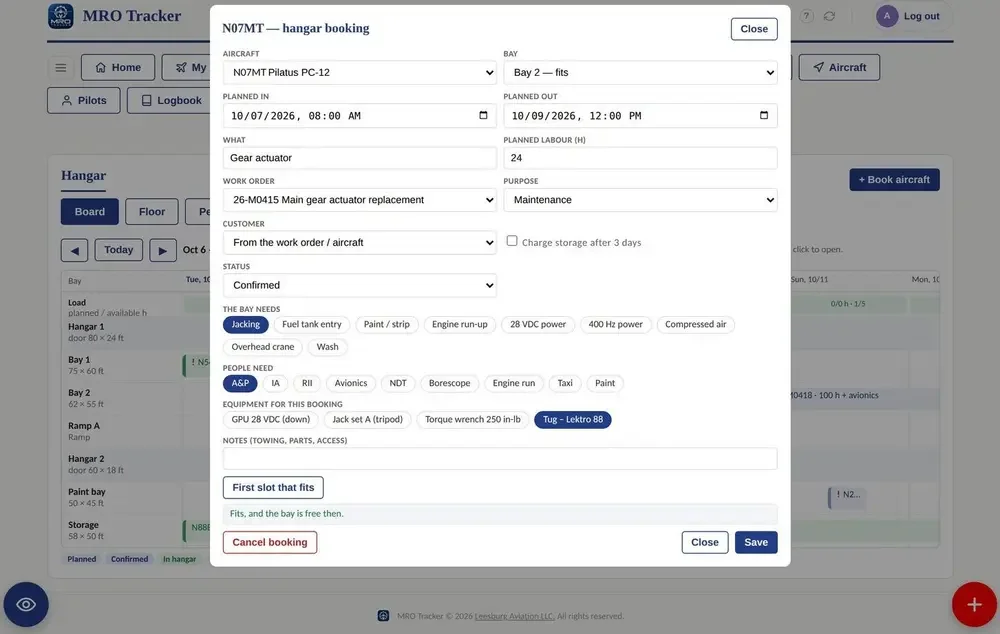Deselect the Jacking bay need chip
Screen dimensions: 1000x634
pos(246,324)
